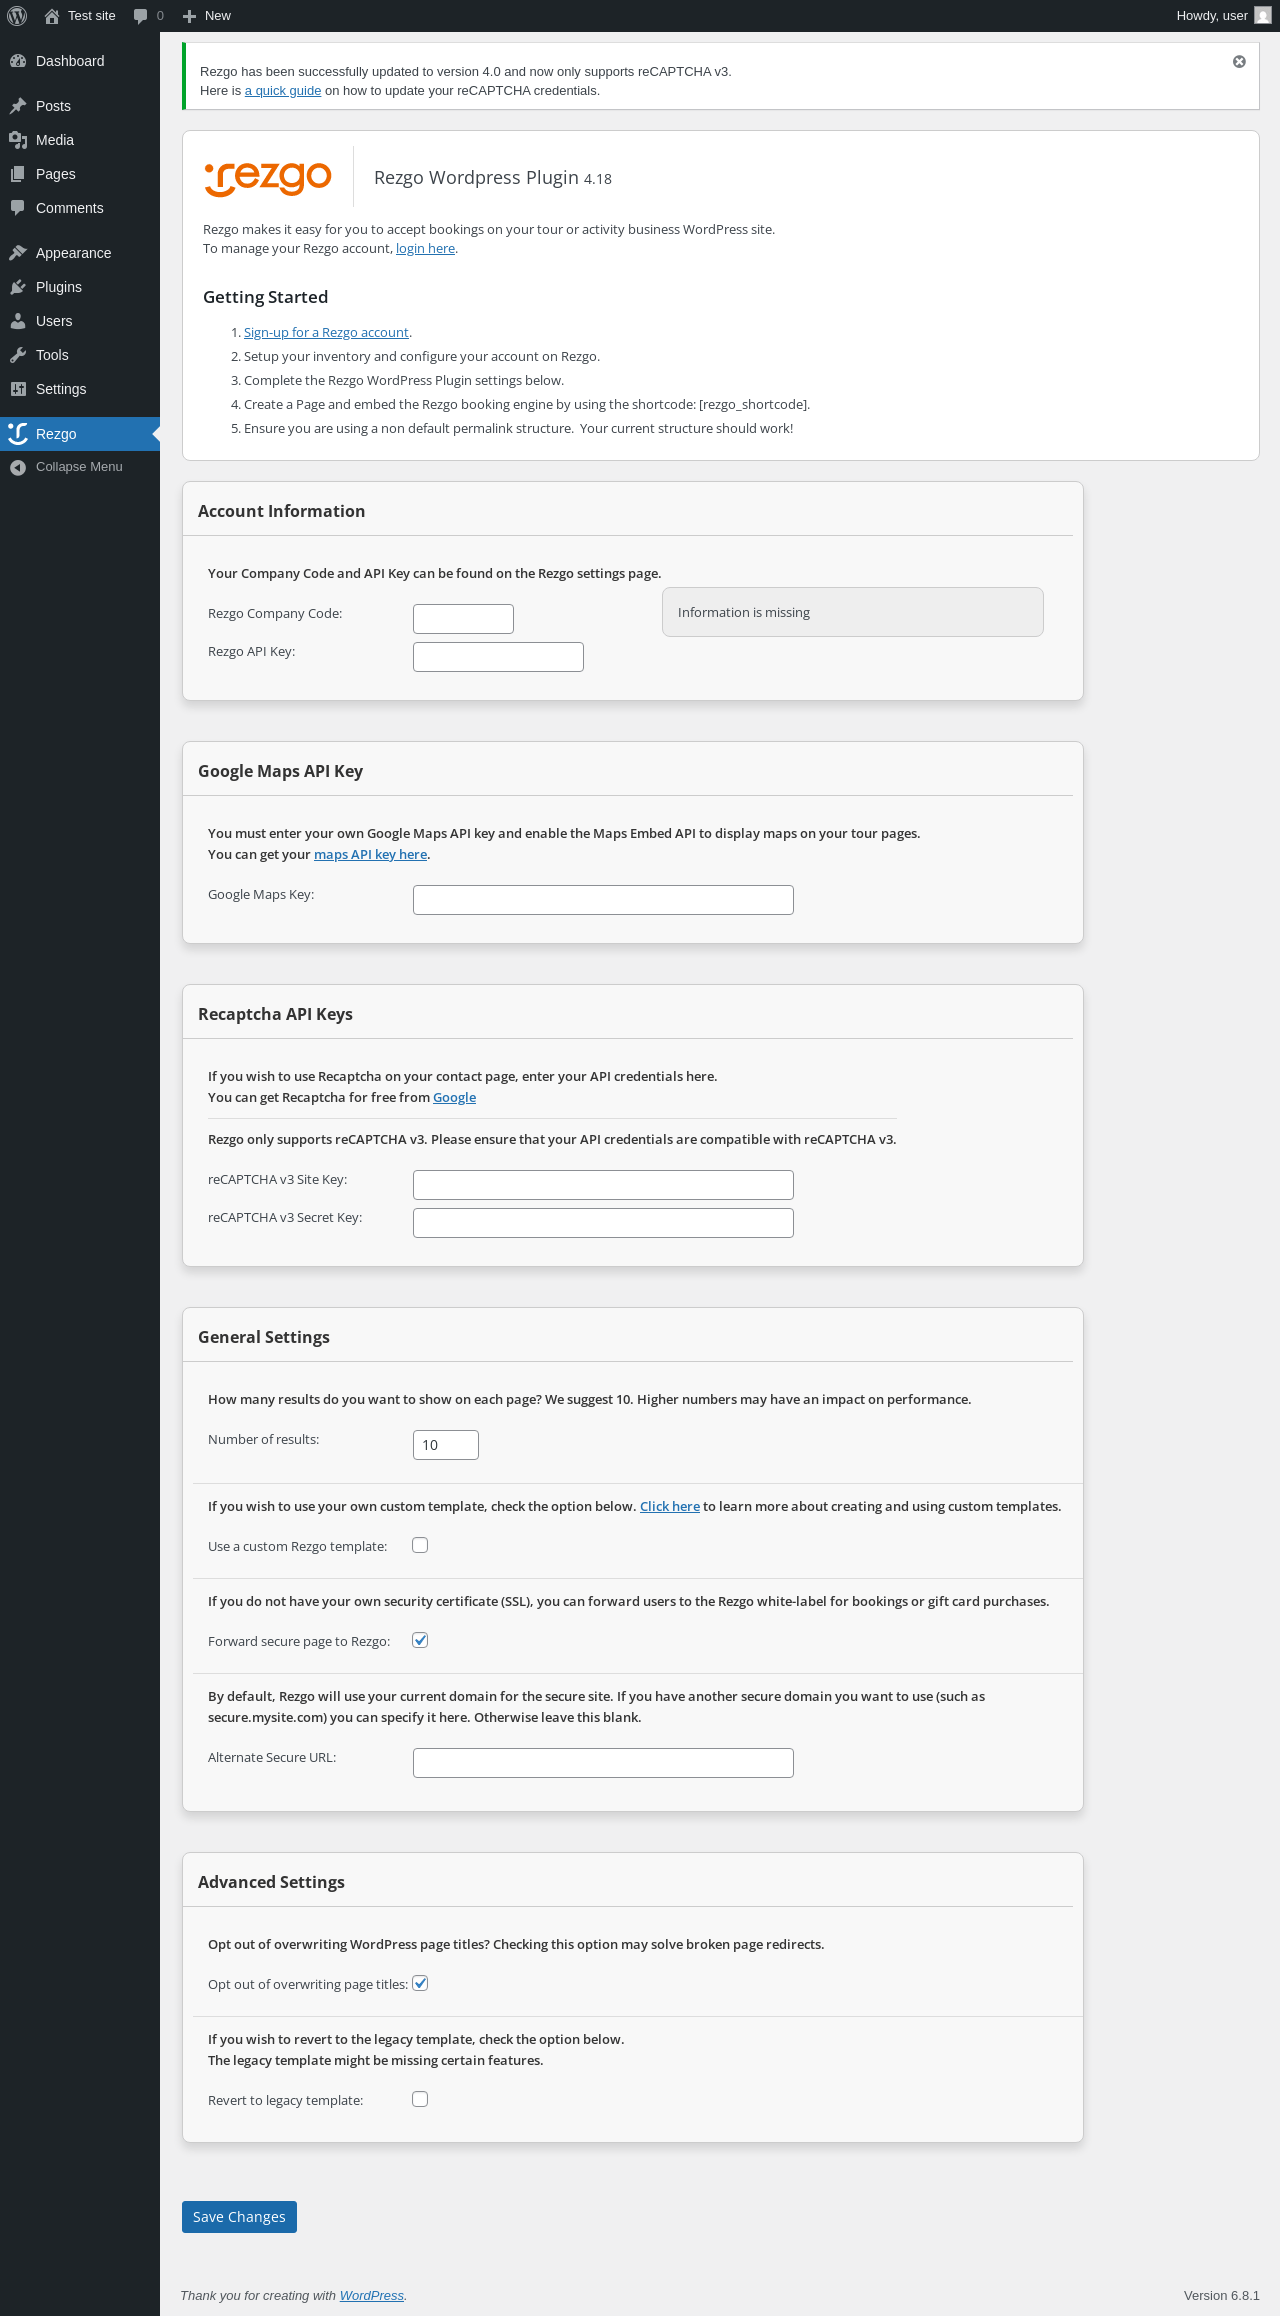Open the comments bubble icon in admin bar
1280x2316 pixels.
pyautogui.click(x=140, y=16)
